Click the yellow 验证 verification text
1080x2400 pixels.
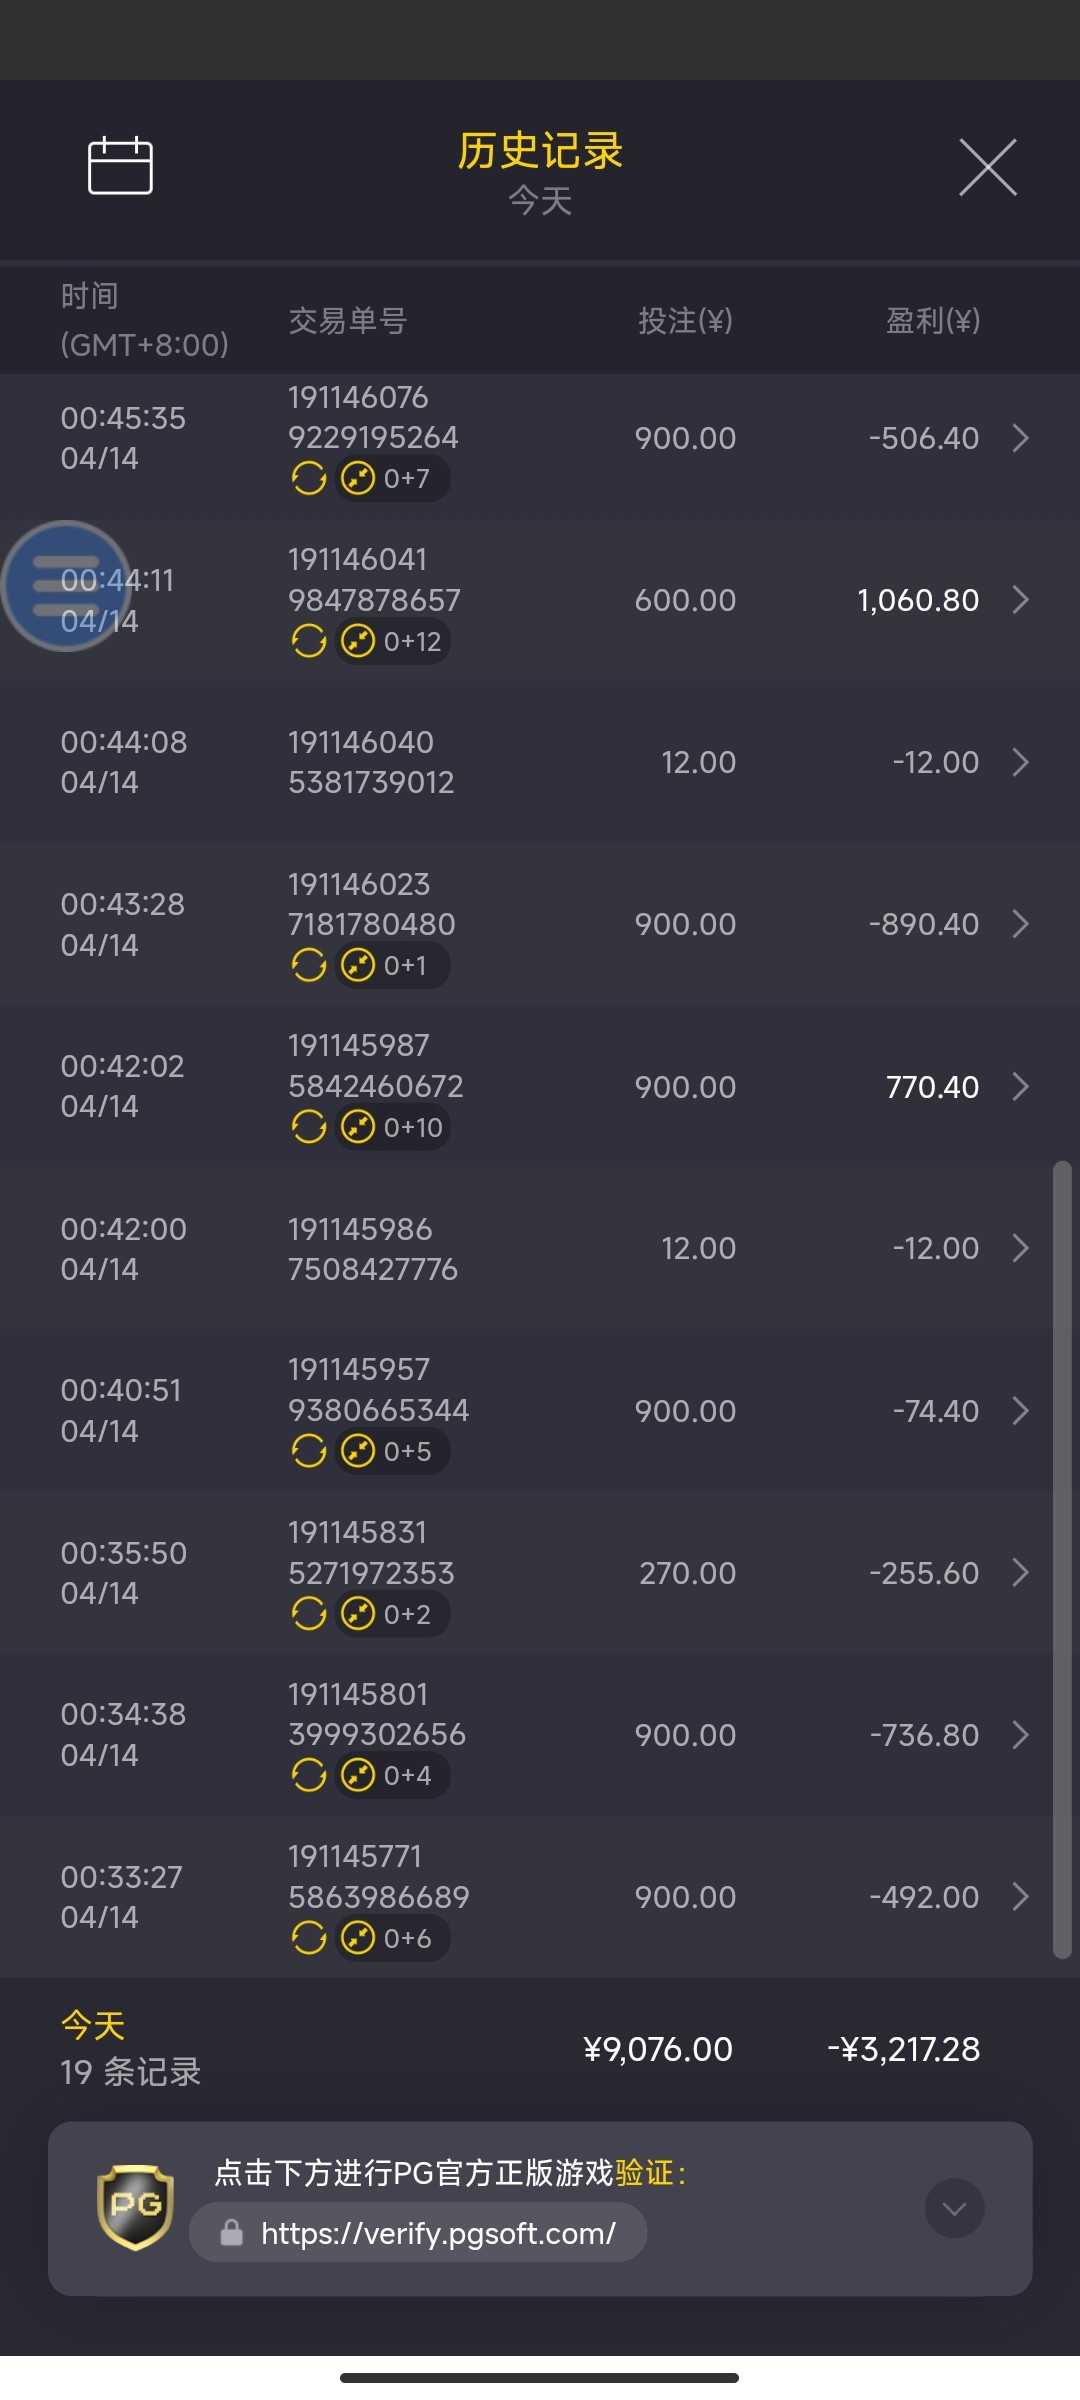coord(645,2173)
